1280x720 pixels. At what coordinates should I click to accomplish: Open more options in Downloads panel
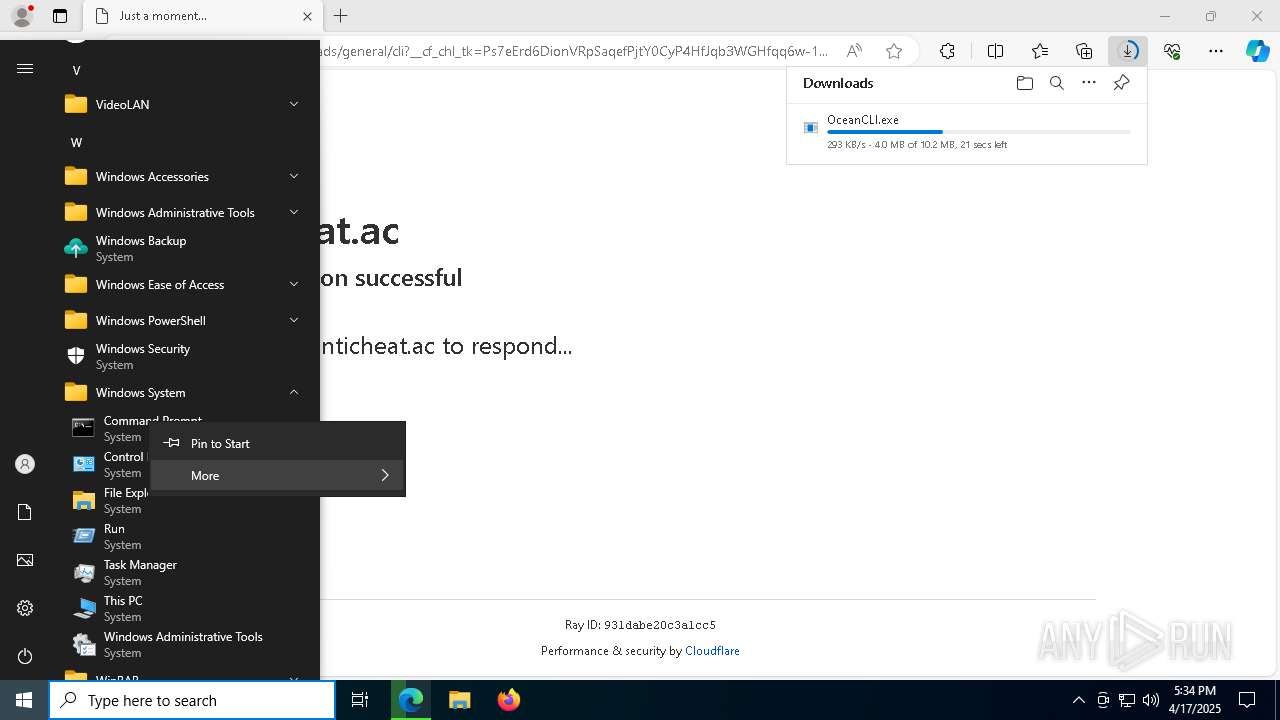pyautogui.click(x=1089, y=83)
